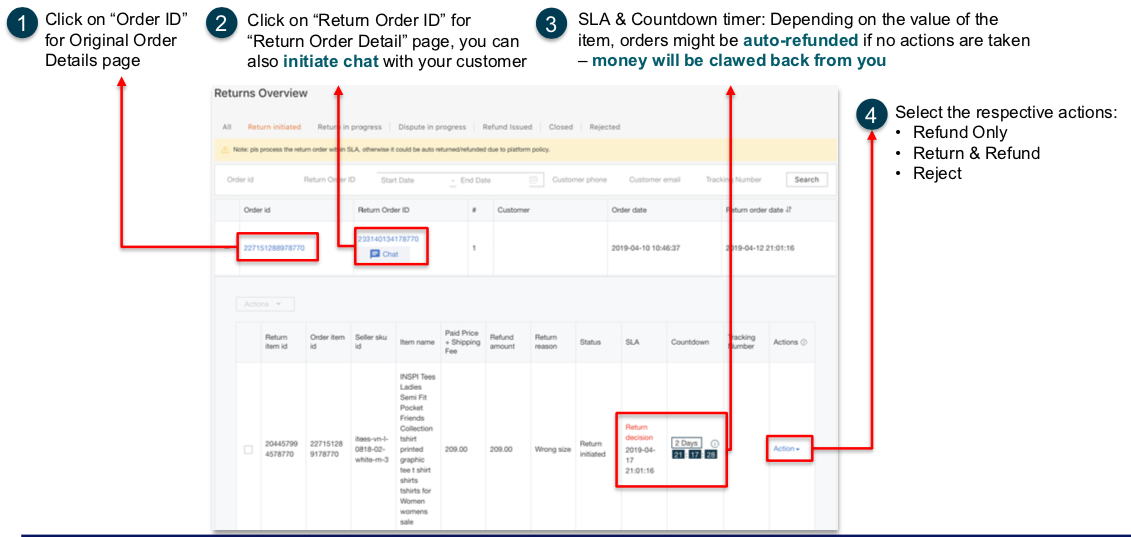Switch to the Closed tab
1131x537 pixels.
561,127
